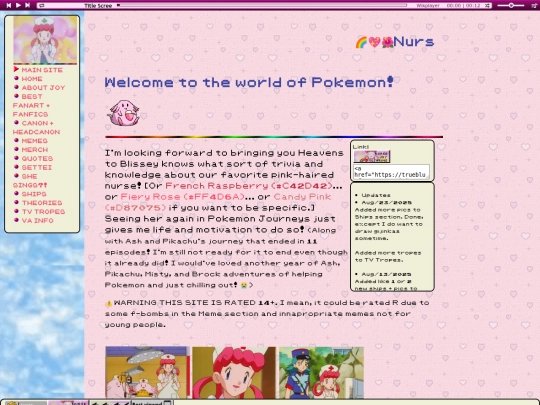This screenshot has height=405, width=540.
Task: Click the Nurse Joy portrait at the top of the sidebar
Action: [x=45, y=40]
